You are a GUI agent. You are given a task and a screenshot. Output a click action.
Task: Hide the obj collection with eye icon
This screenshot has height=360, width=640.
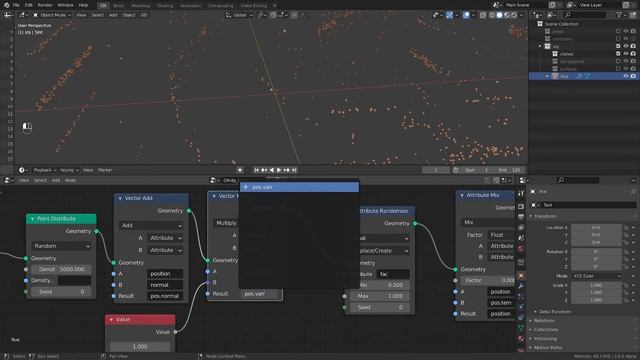point(626,46)
